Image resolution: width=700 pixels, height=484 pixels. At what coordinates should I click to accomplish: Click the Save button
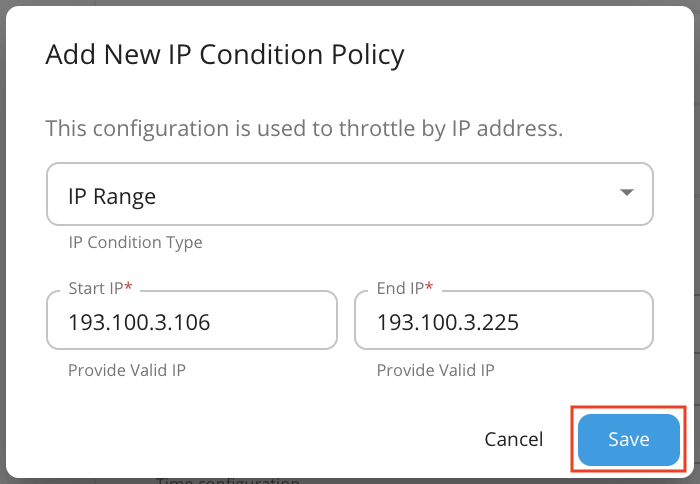(x=628, y=439)
